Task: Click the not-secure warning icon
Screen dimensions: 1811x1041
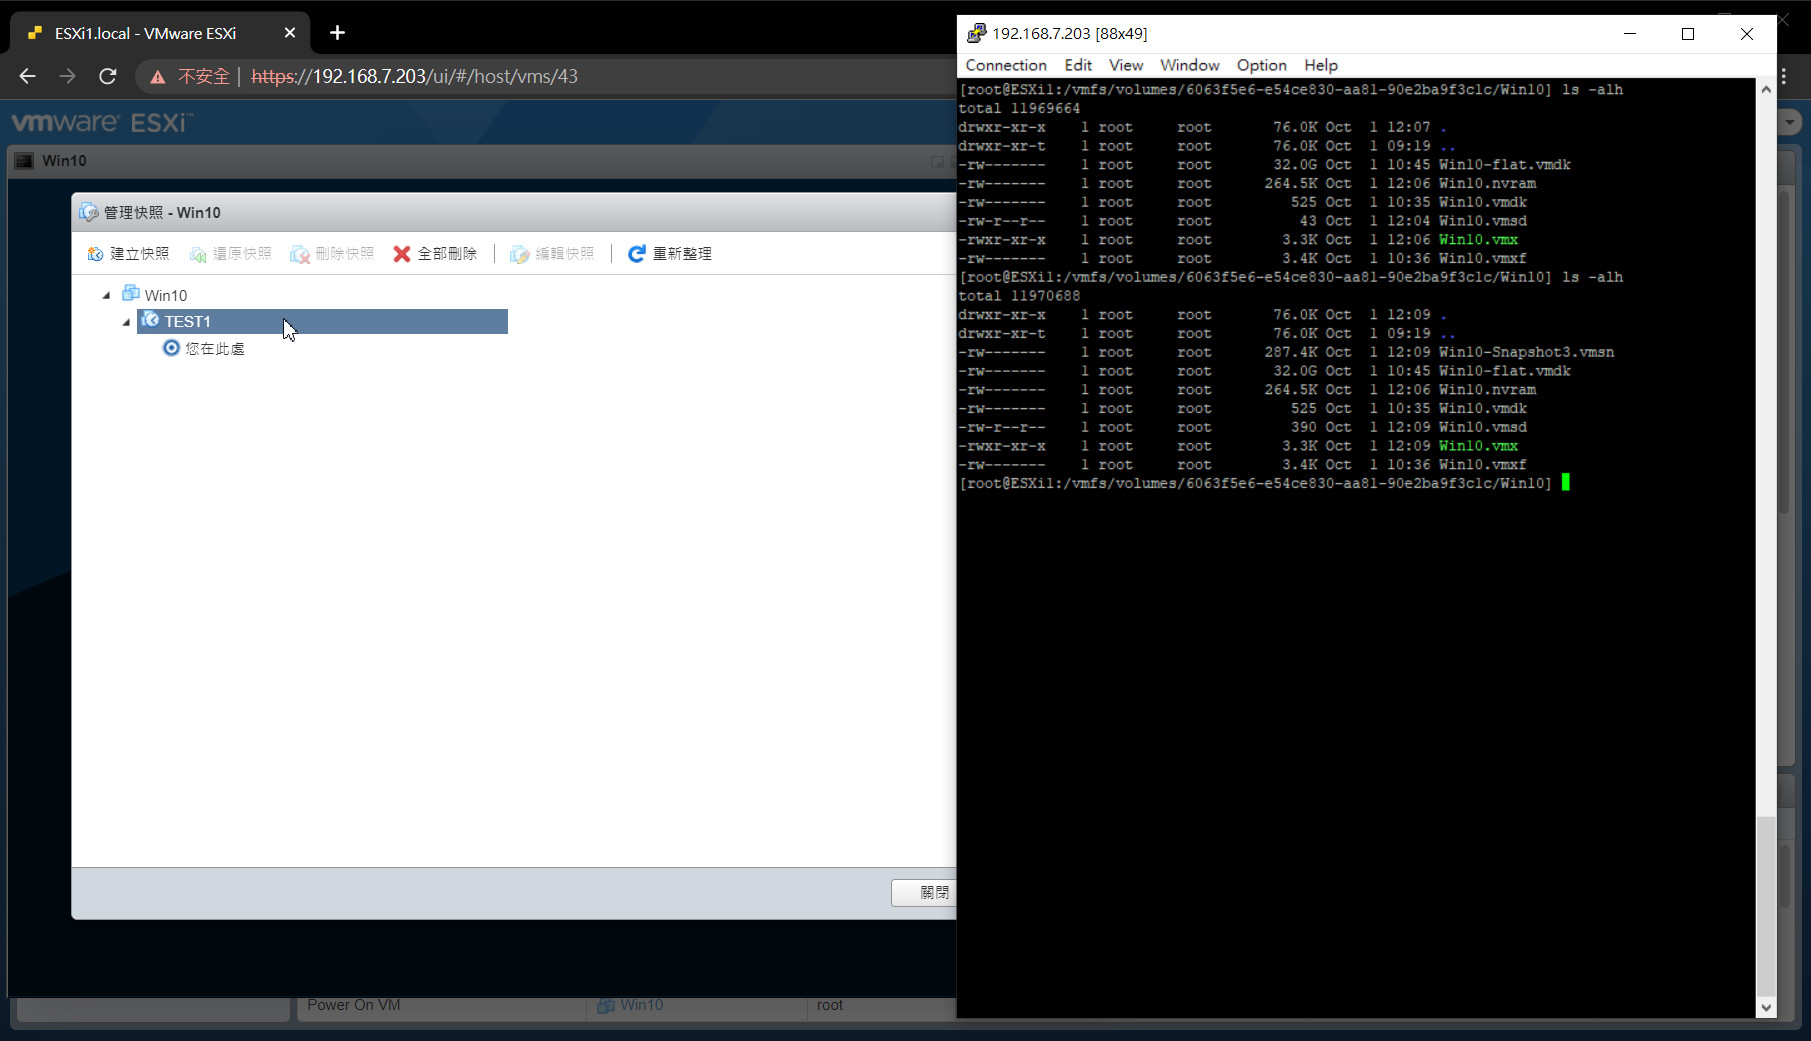Action: (x=158, y=77)
